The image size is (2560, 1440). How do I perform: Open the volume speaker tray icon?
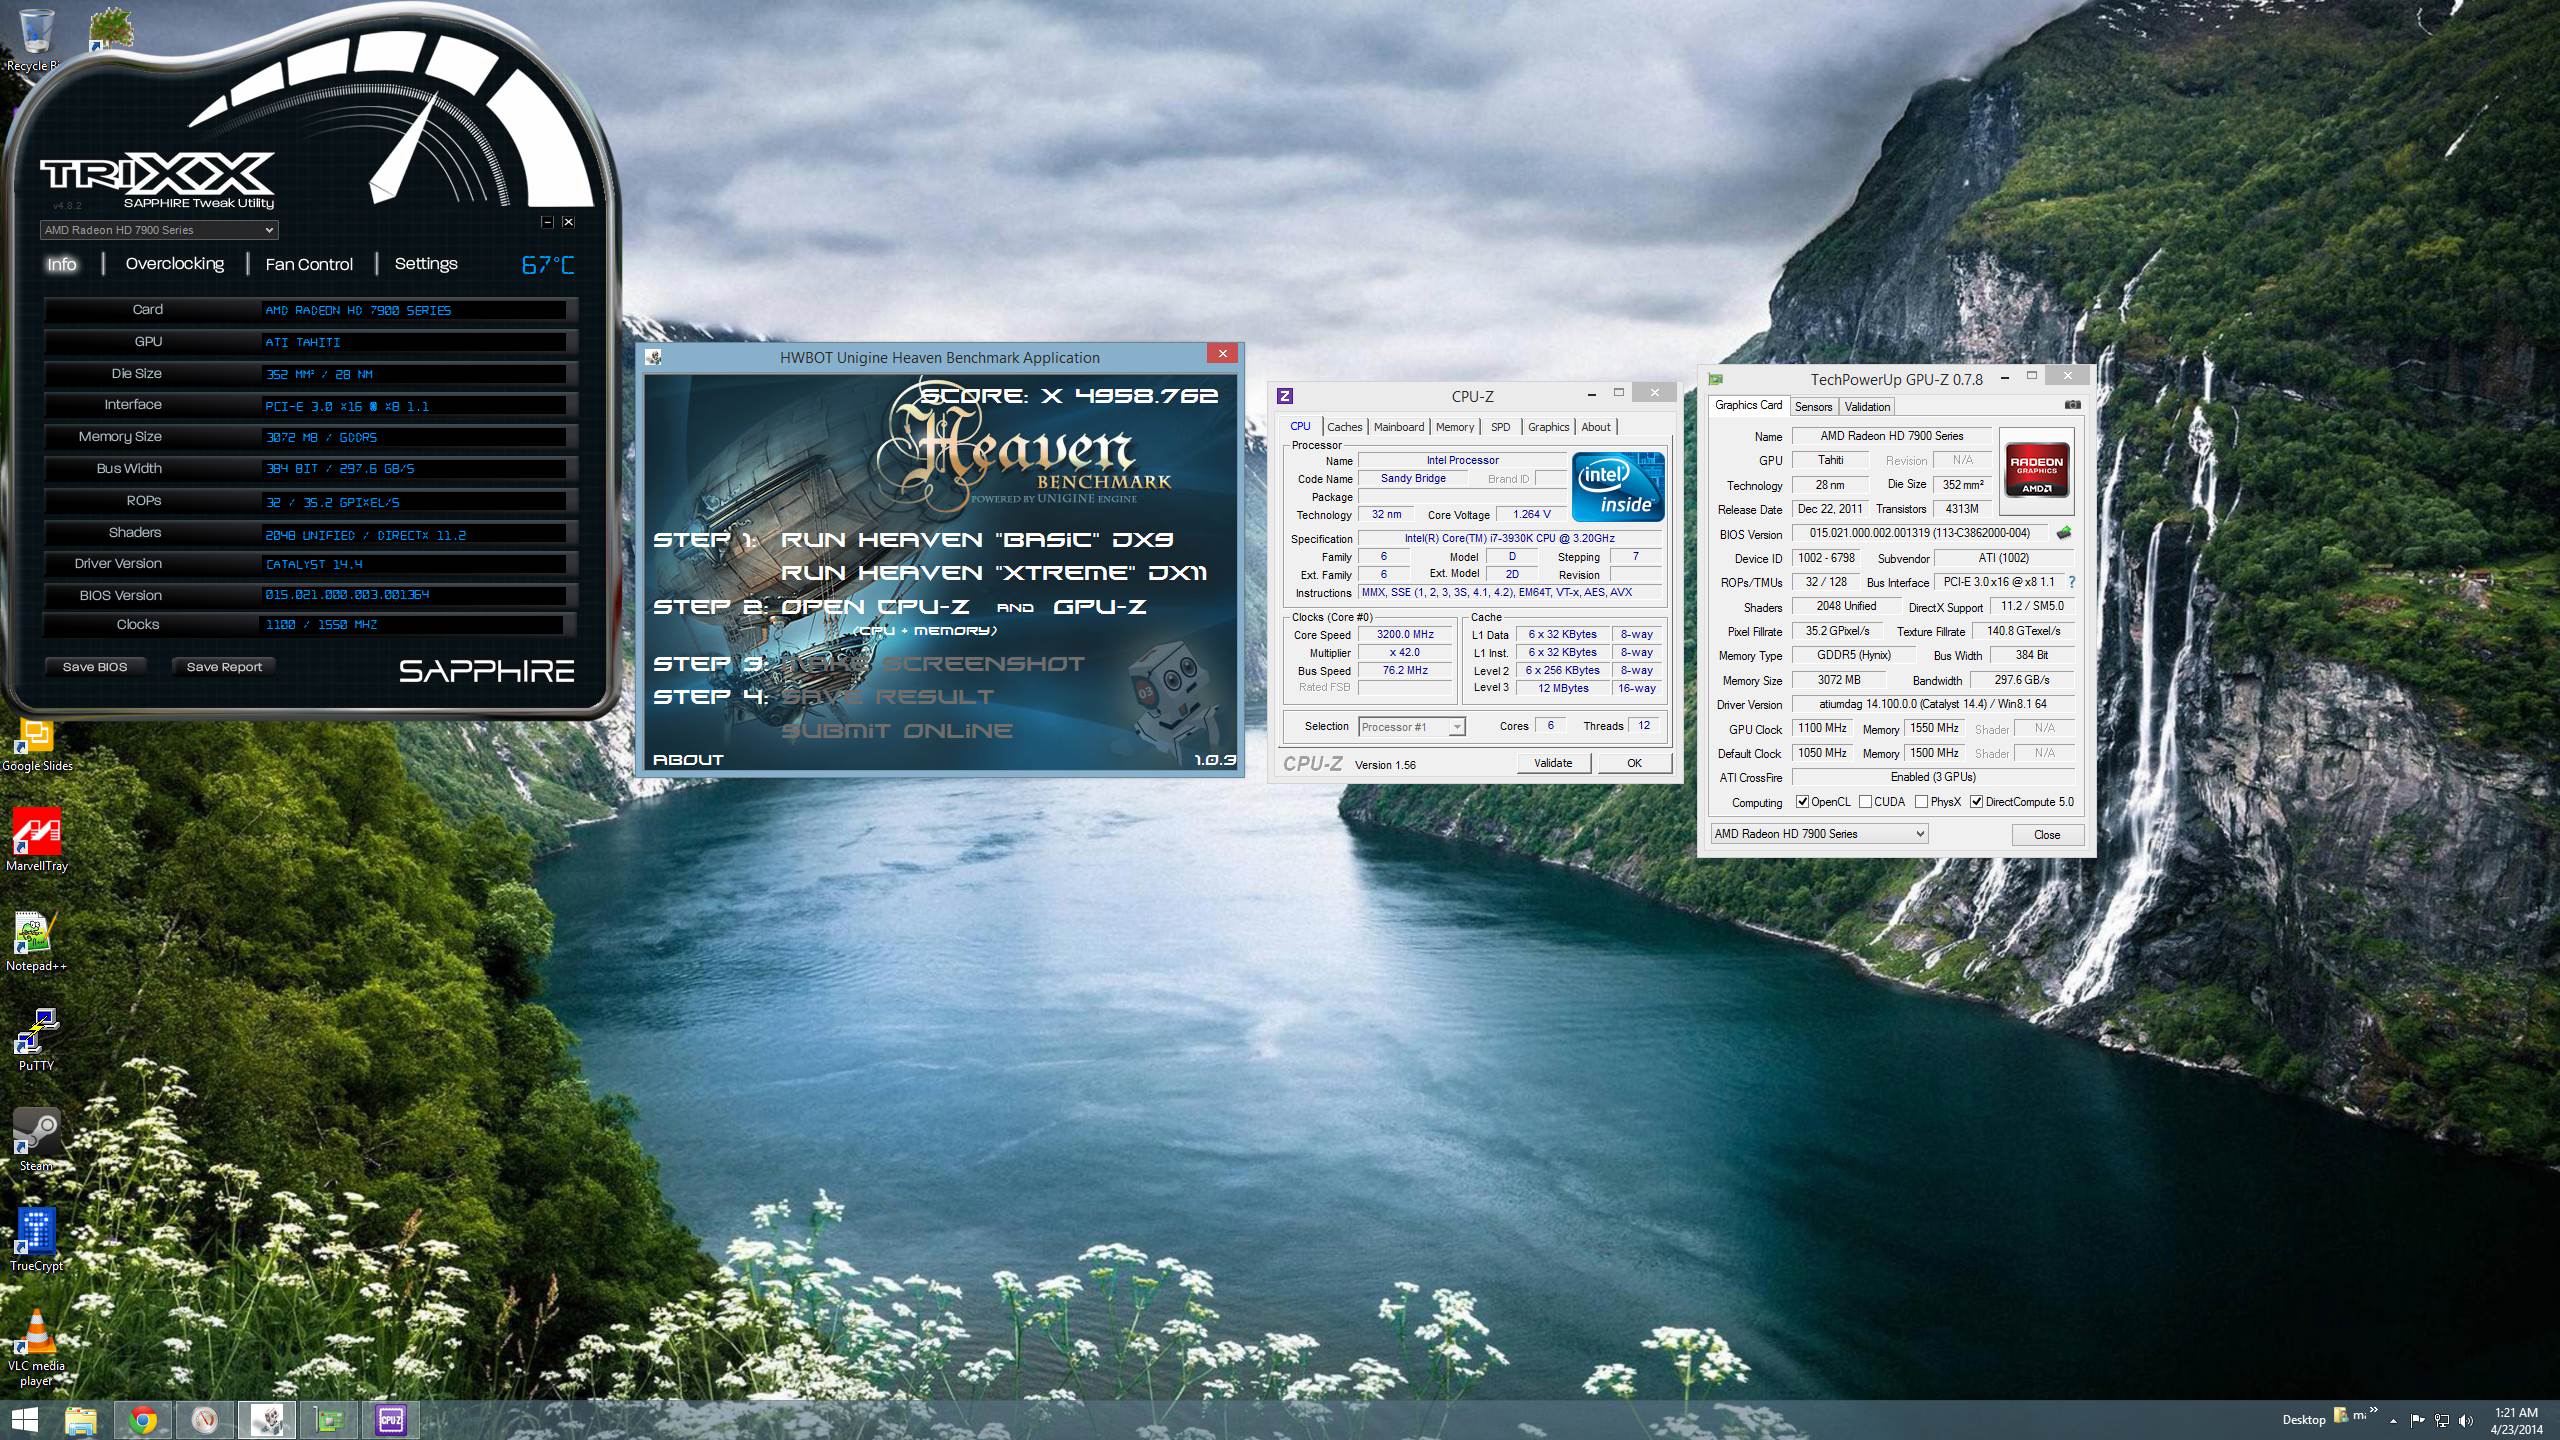[x=2466, y=1420]
